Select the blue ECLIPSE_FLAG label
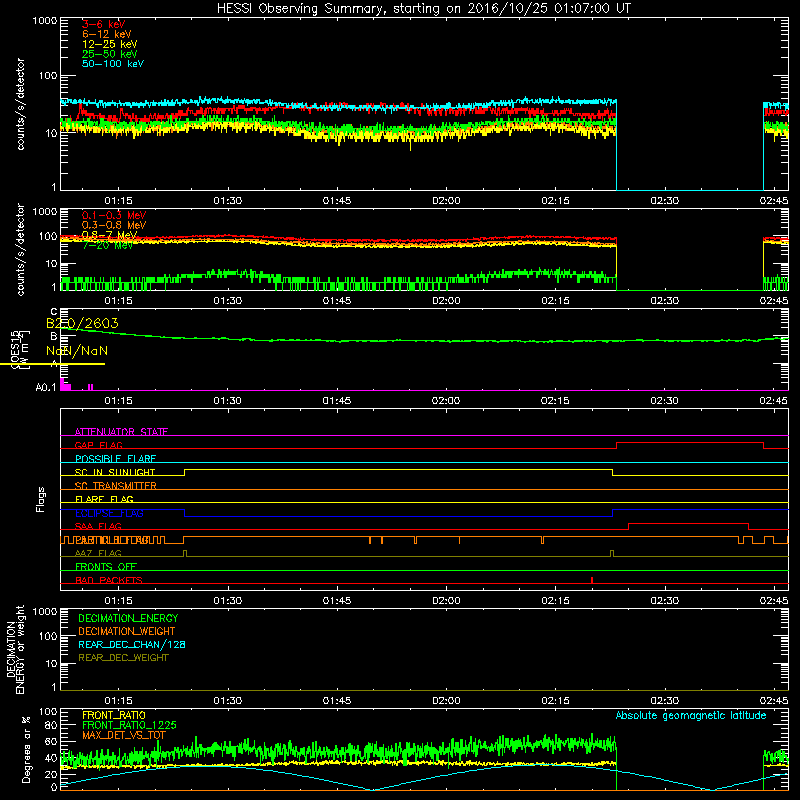Viewport: 800px width, 800px height. pyautogui.click(x=109, y=513)
